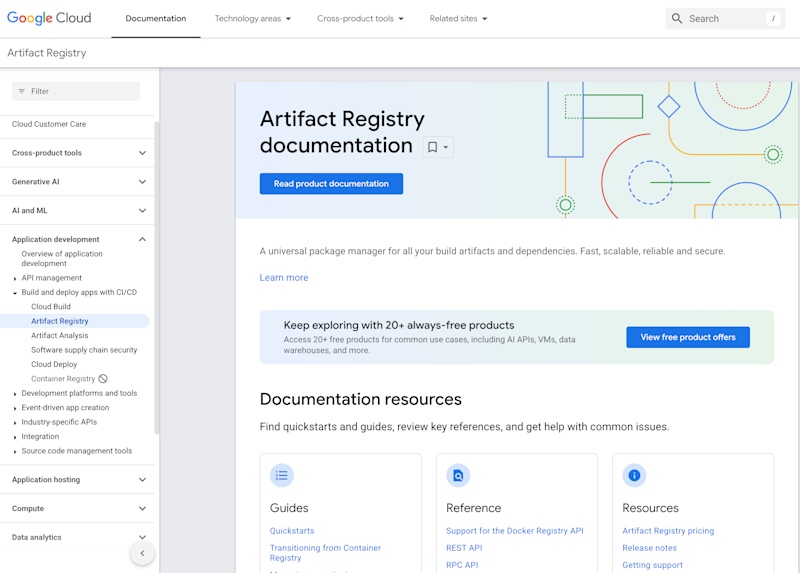Image resolution: width=800 pixels, height=573 pixels.
Task: Expand Industry-specific APIs
Action: tap(15, 422)
